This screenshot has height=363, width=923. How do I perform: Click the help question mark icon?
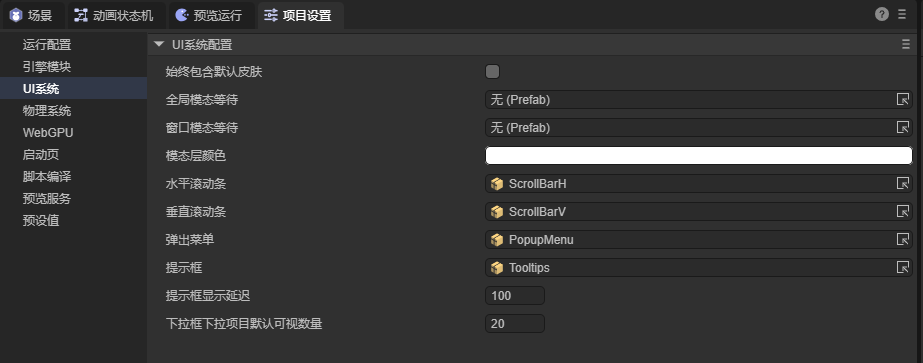(881, 15)
